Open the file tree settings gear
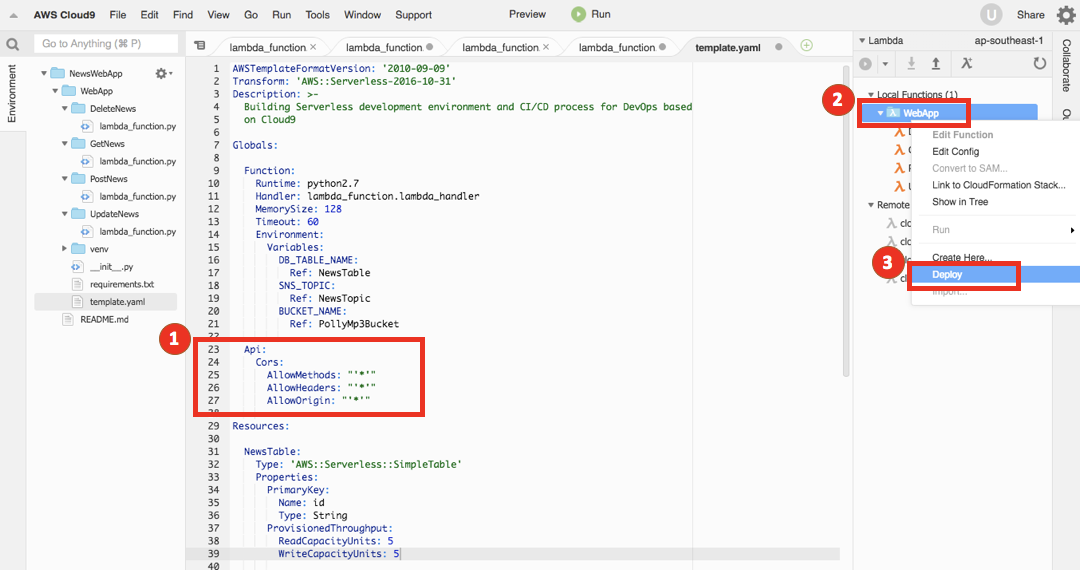Viewport: 1080px width, 570px height. pyautogui.click(x=163, y=73)
